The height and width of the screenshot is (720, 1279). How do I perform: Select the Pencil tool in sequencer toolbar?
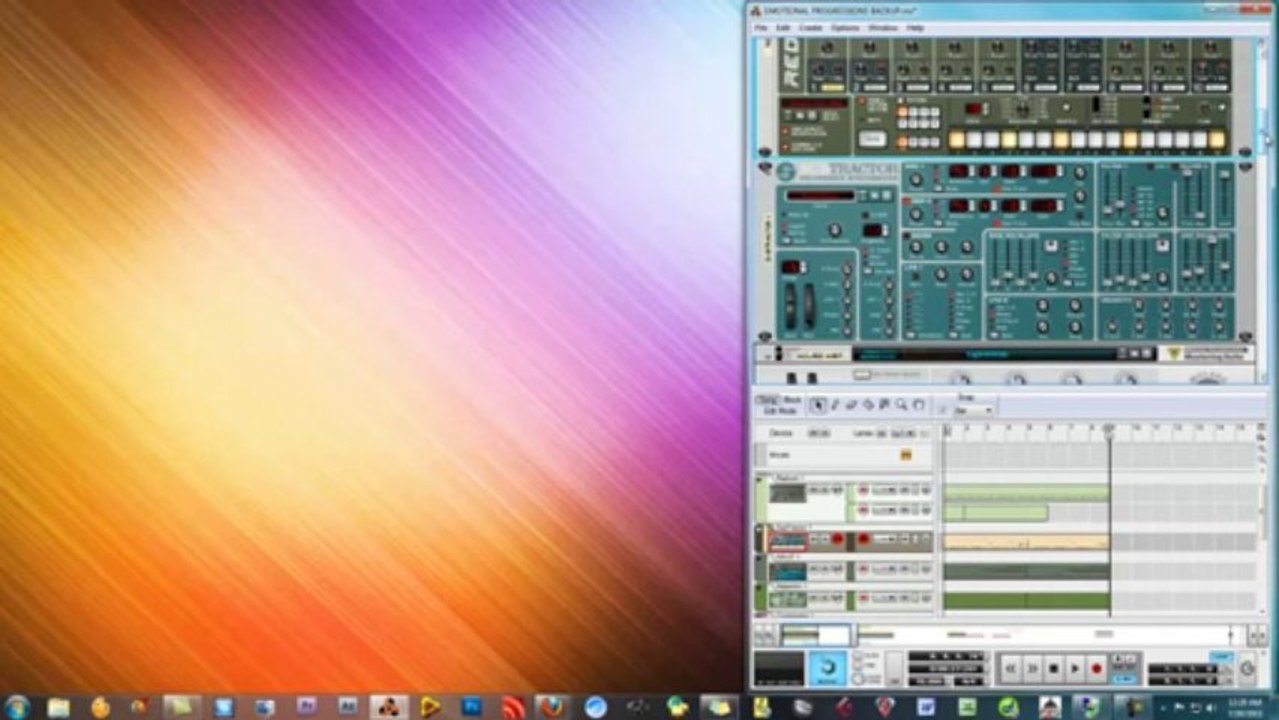pos(836,405)
